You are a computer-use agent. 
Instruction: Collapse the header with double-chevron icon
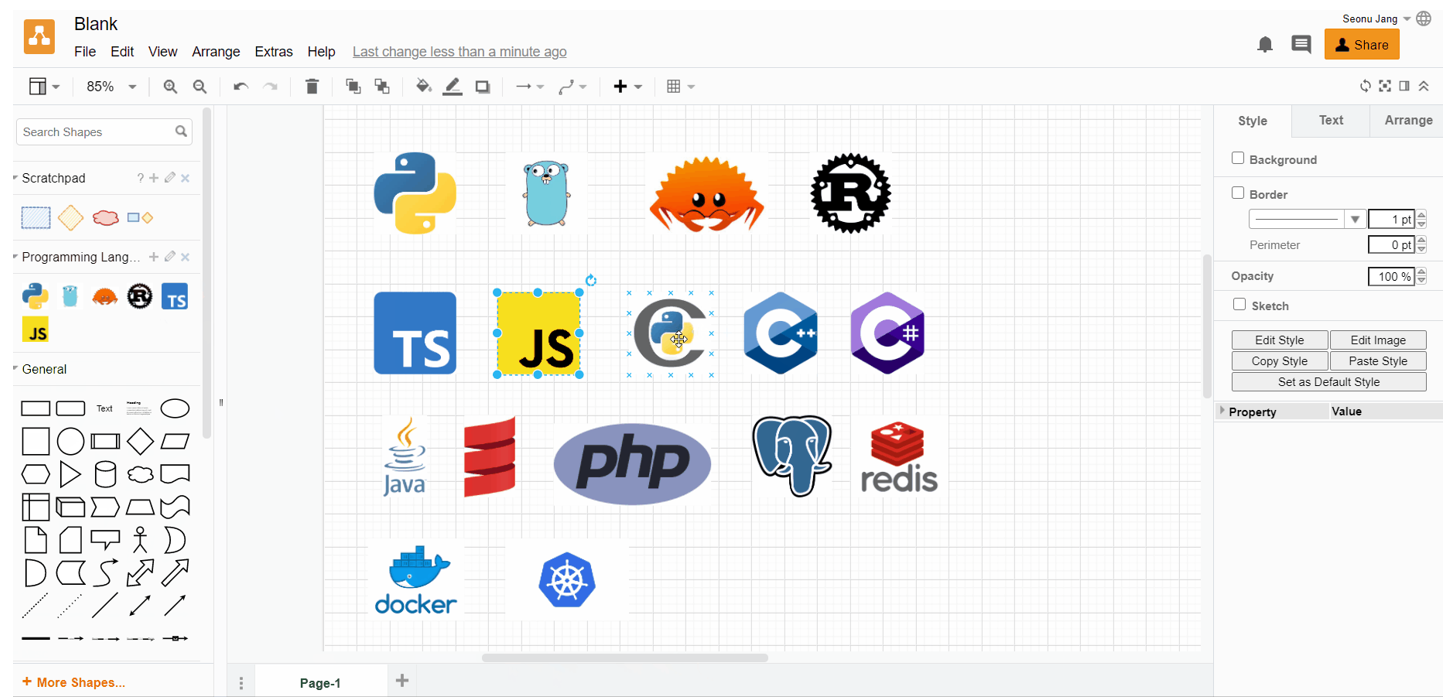1424,87
